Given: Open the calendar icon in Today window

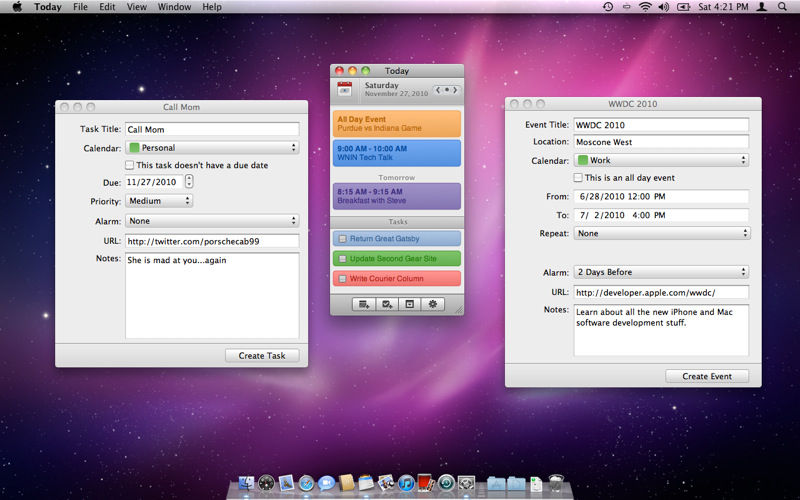Looking at the screenshot, I should point(345,89).
